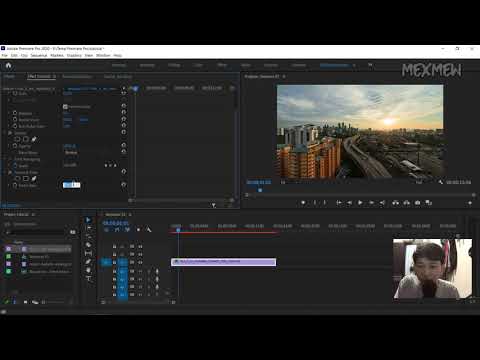
Task: Toggle the Anti-flicker Filter stopwatch
Action: tap(15, 126)
